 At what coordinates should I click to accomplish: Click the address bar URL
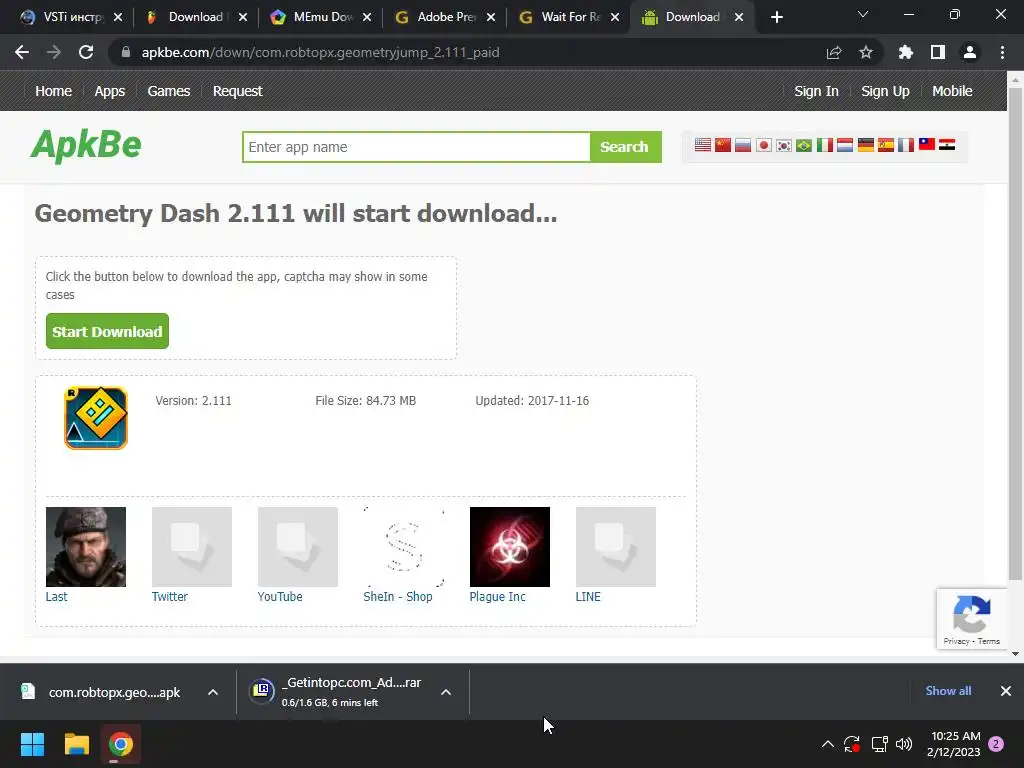(x=320, y=52)
